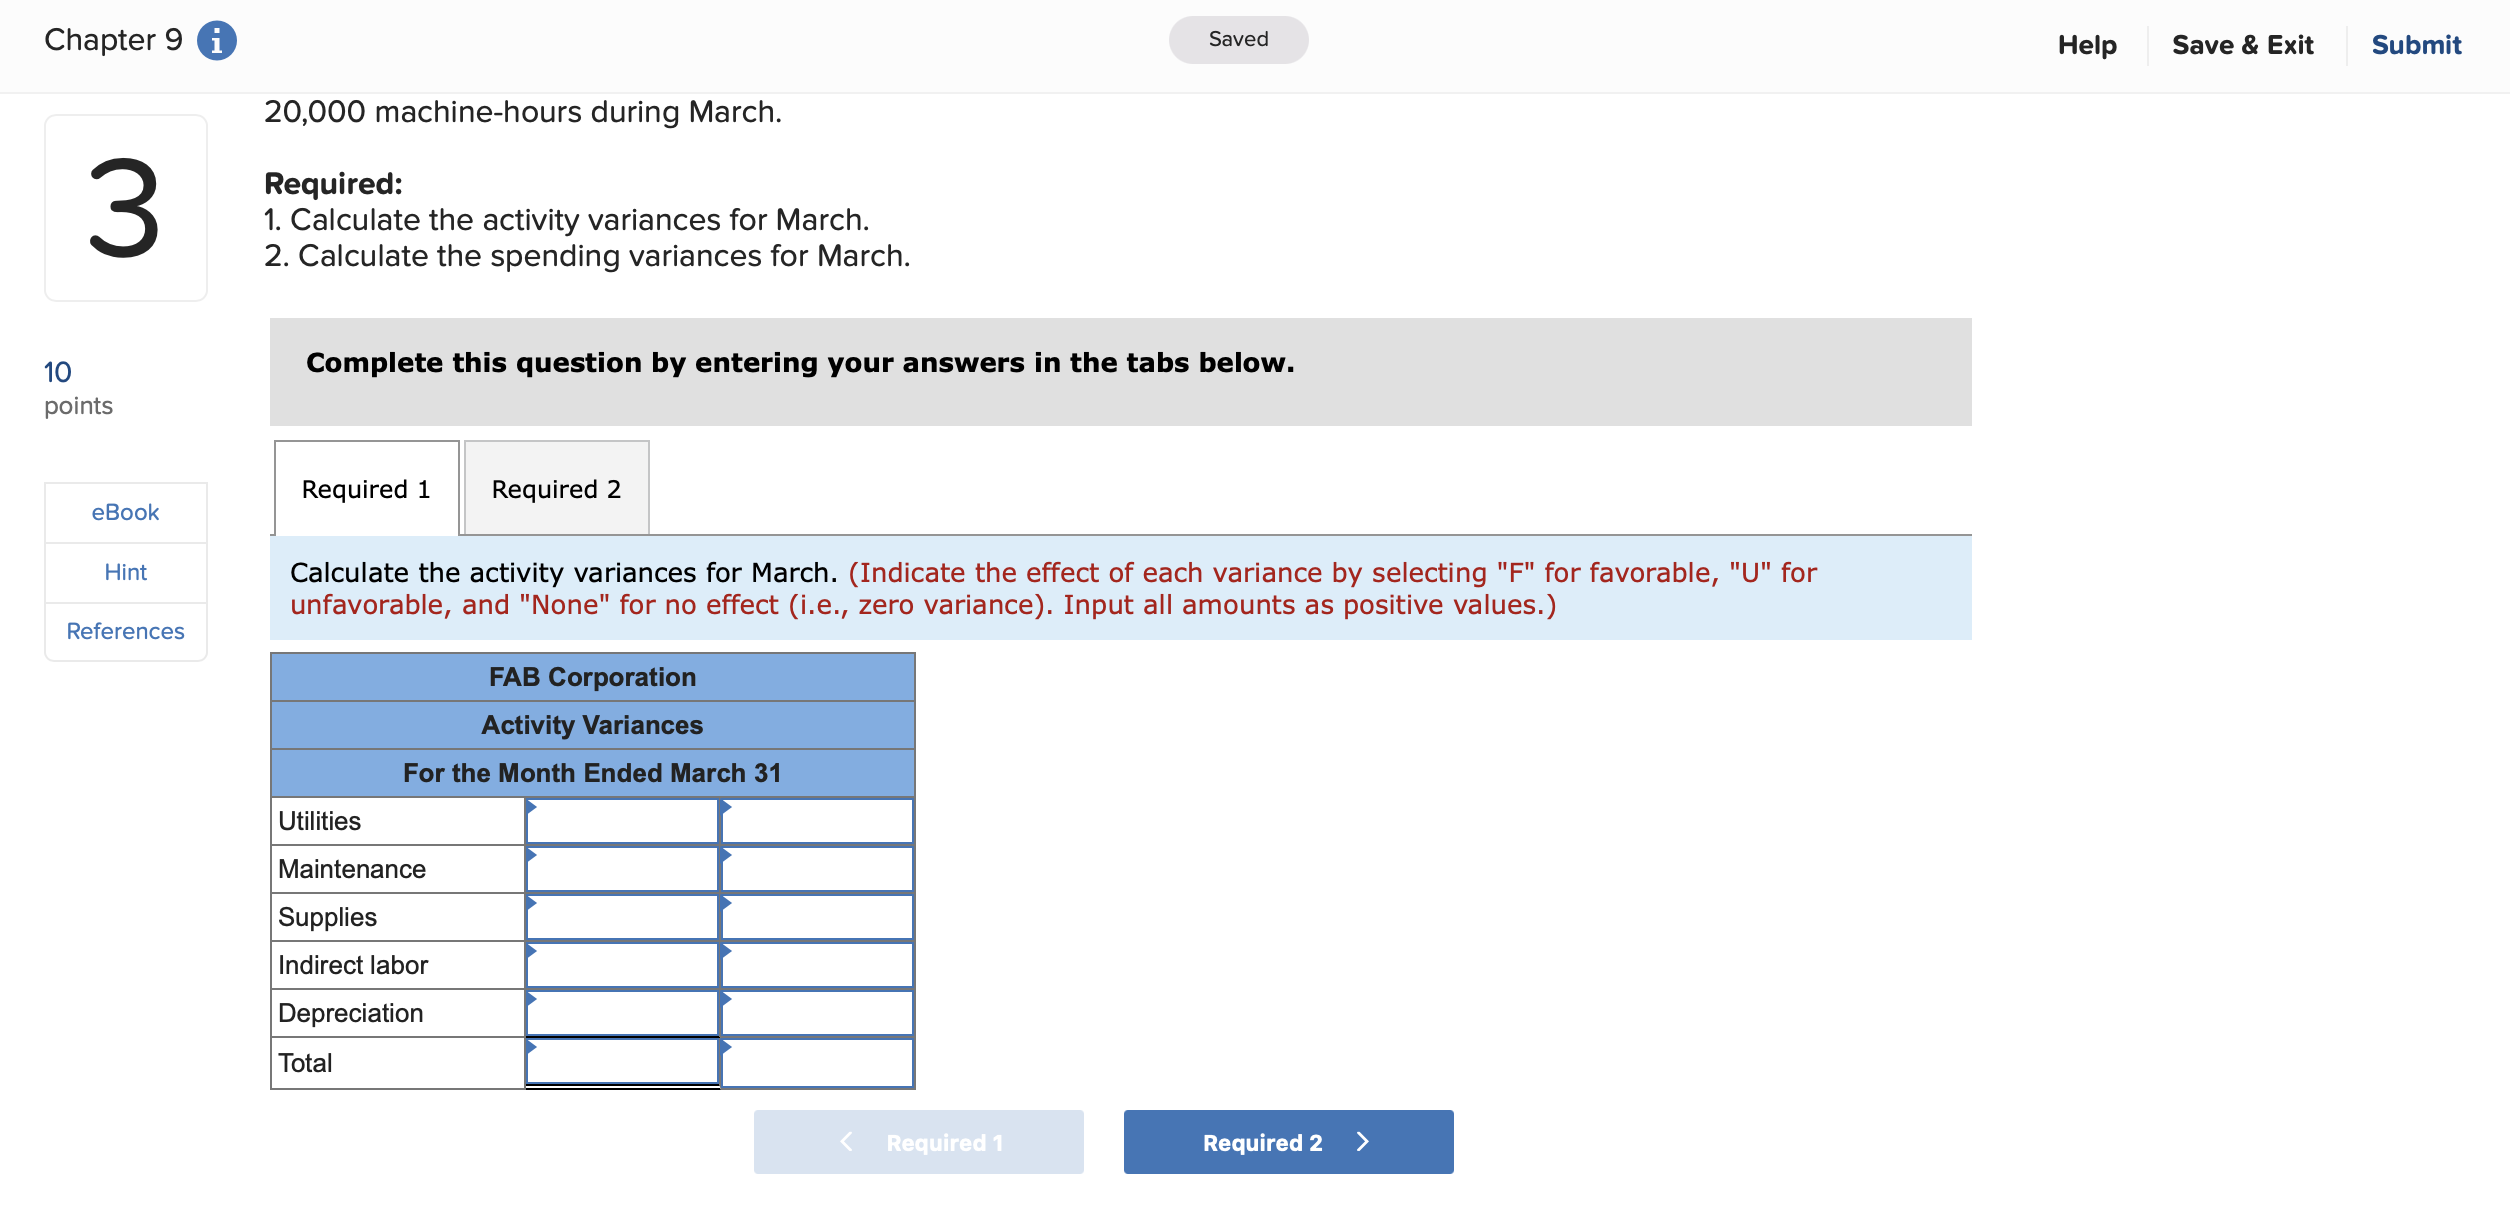Click the right chevron on Required 2 button
Screen dimensions: 2510x1212
click(1362, 1141)
